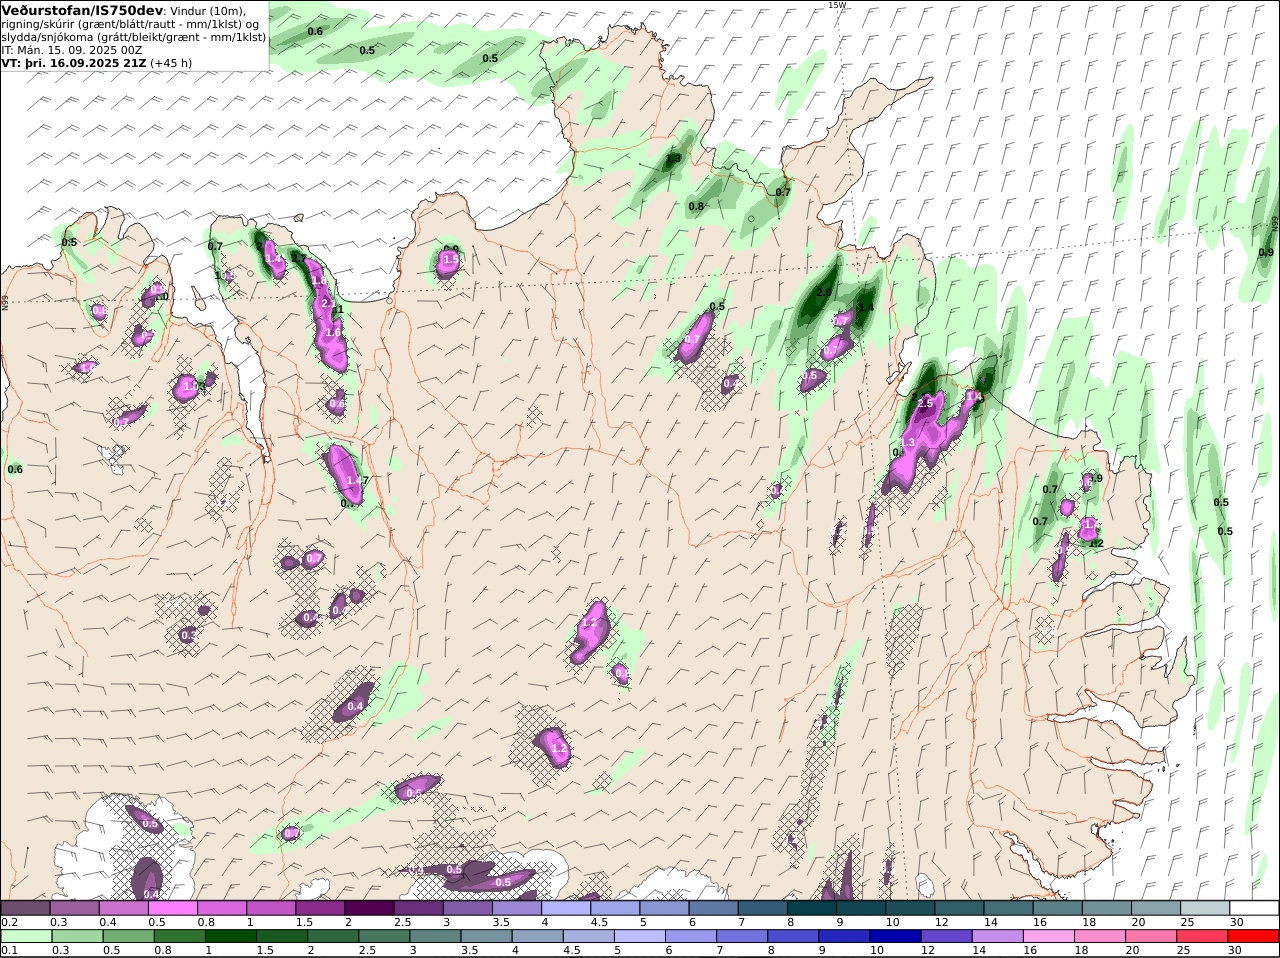This screenshot has width=1280, height=958.
Task: Click the '0.1' label in lower legend row
Action: click(10, 950)
